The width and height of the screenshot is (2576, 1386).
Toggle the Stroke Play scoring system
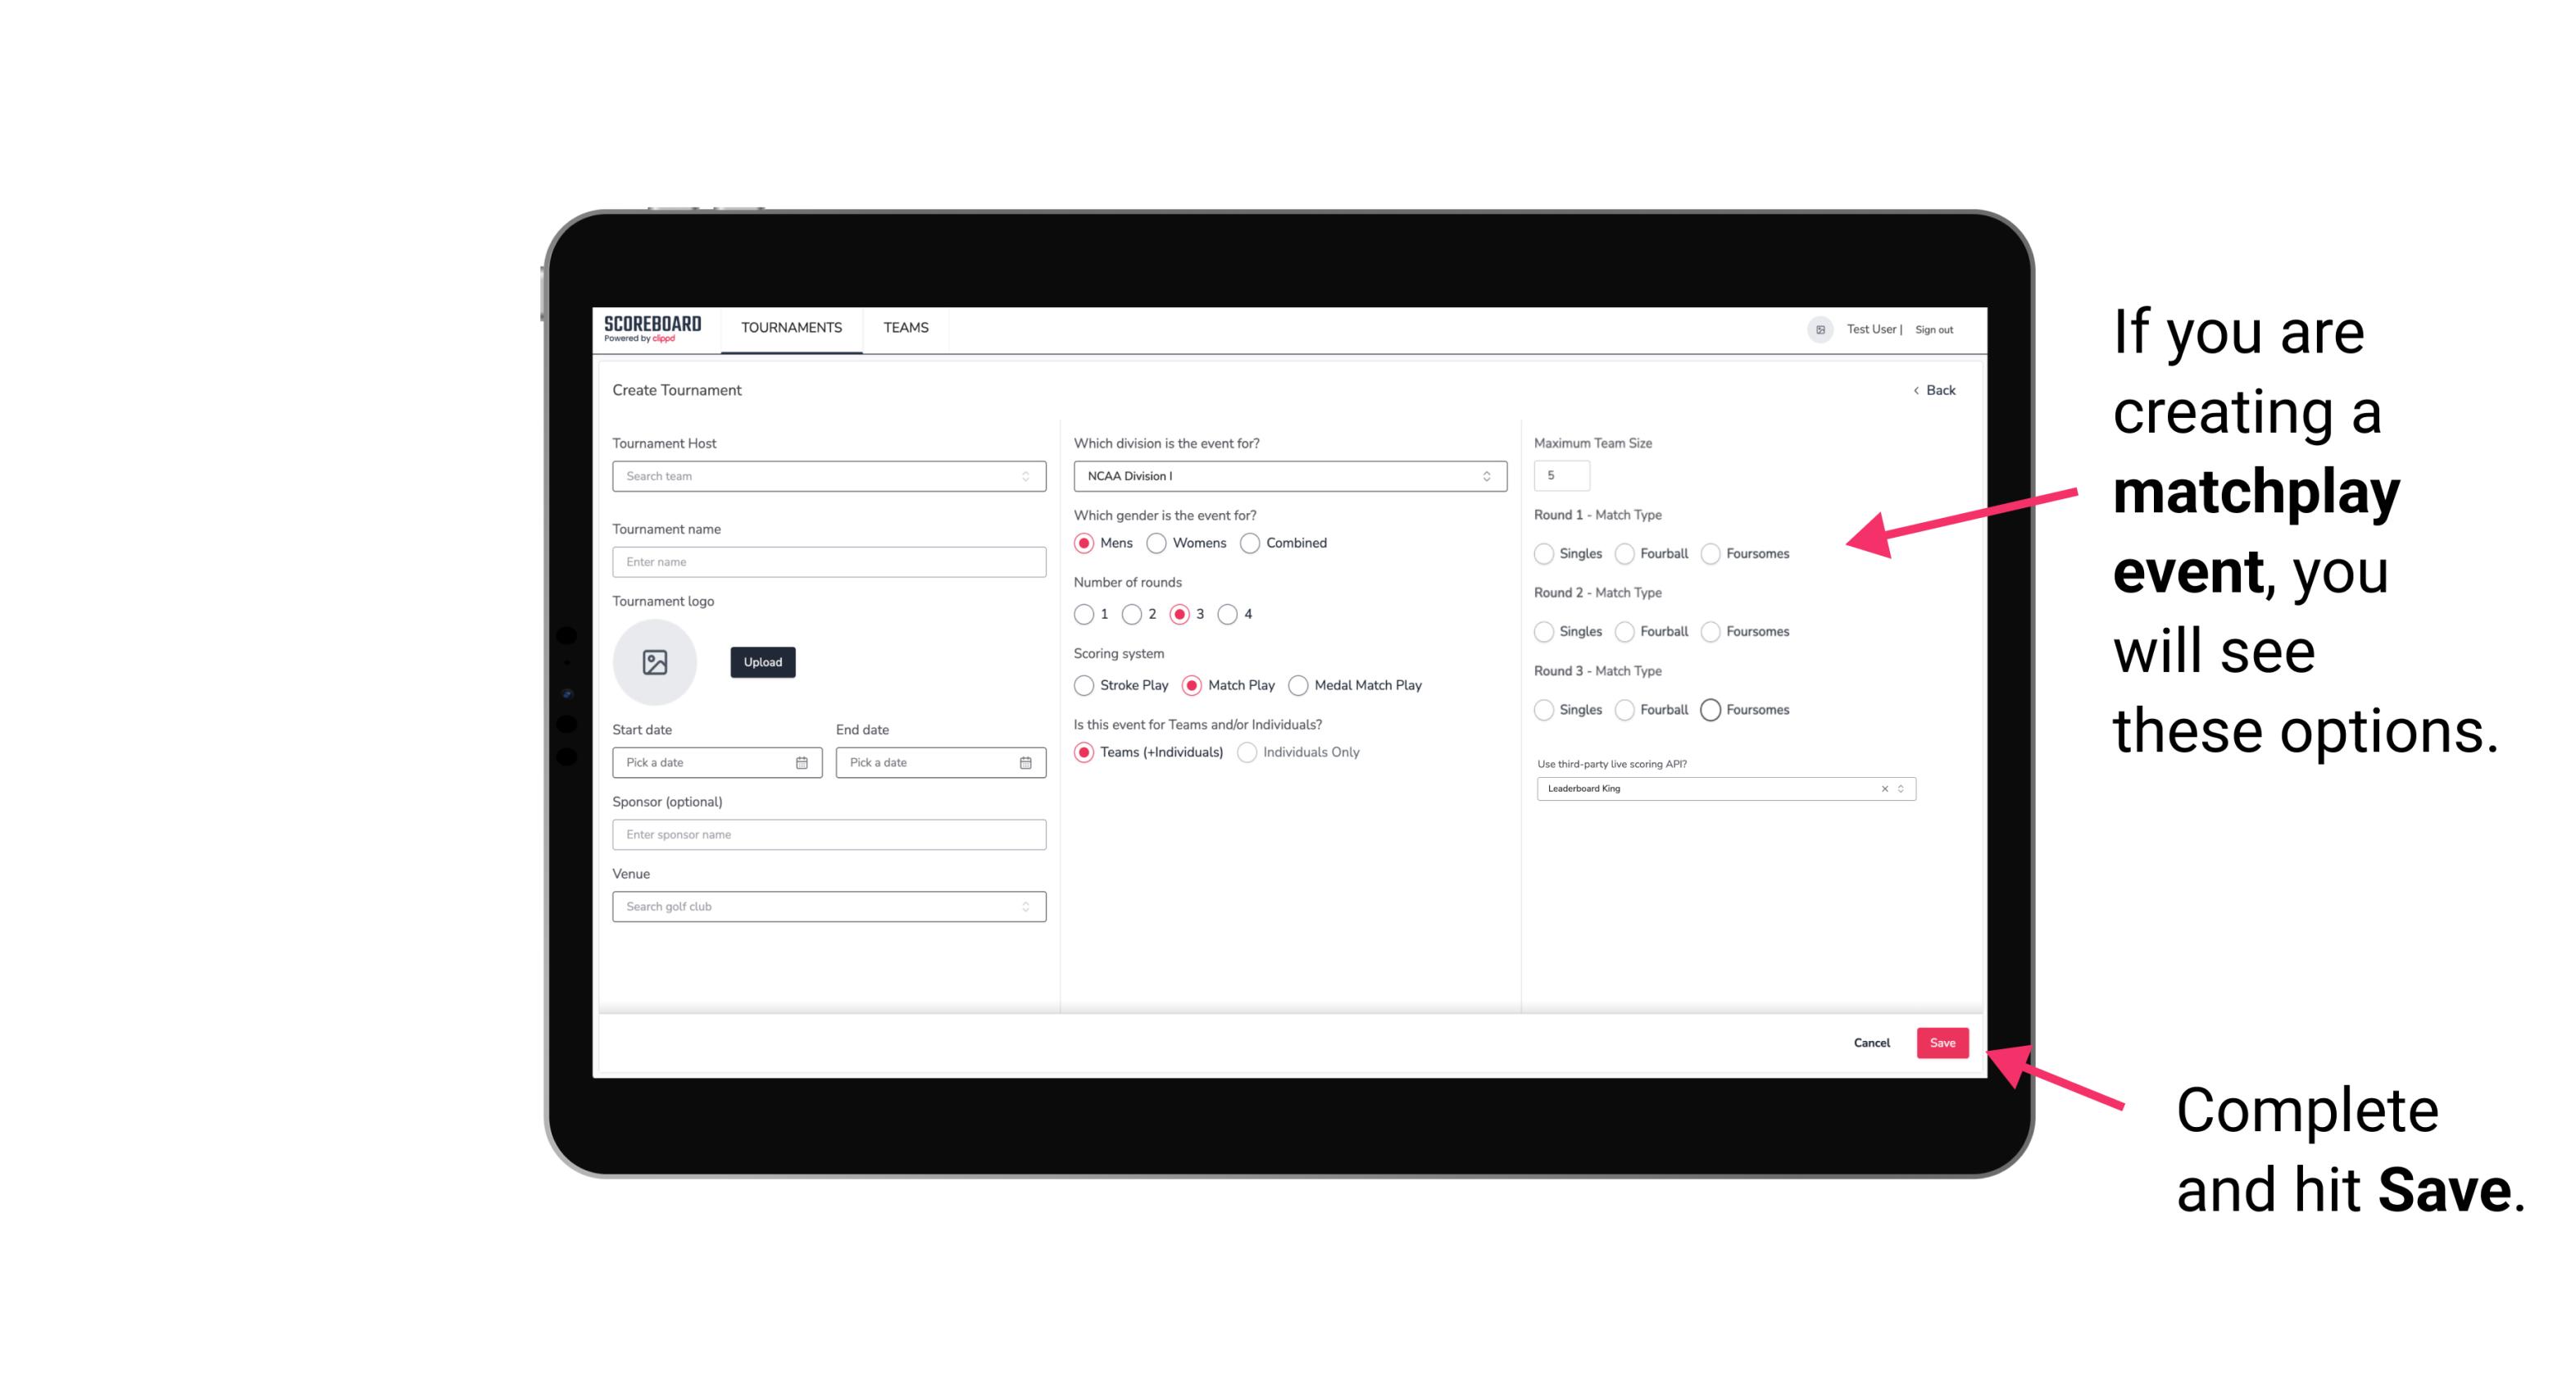[1082, 686]
